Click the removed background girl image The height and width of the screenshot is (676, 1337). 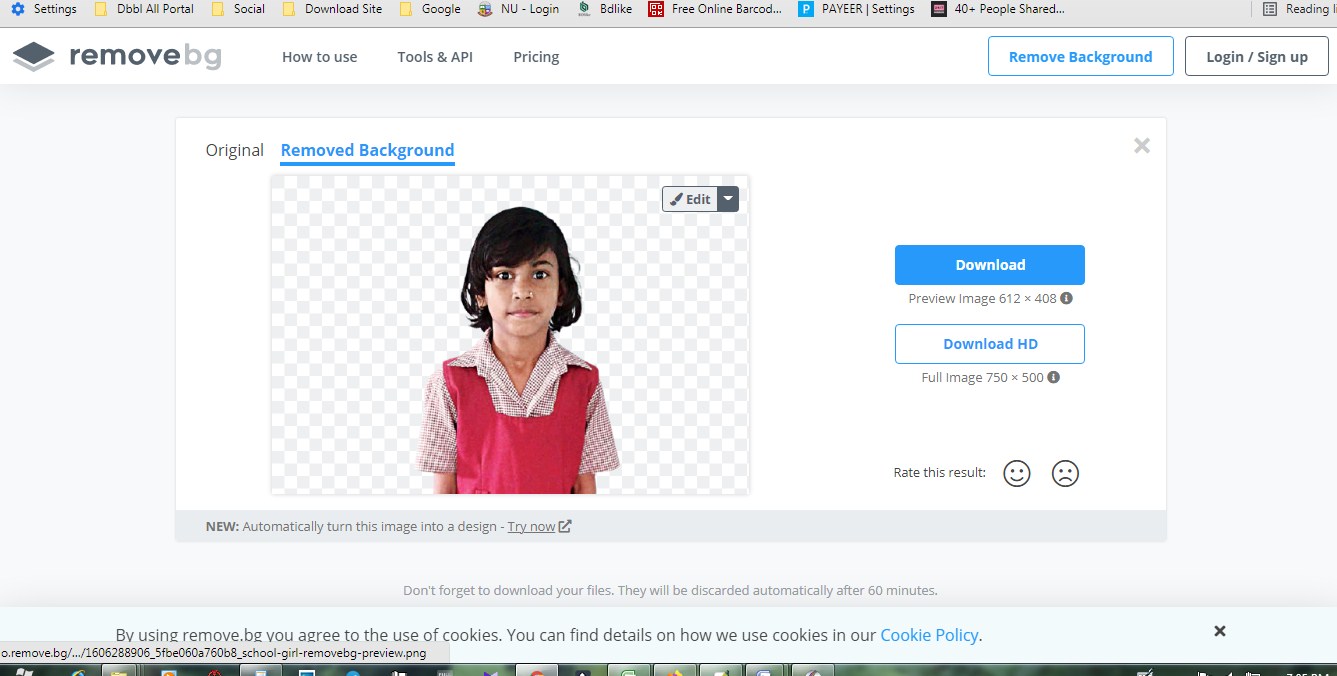(510, 335)
